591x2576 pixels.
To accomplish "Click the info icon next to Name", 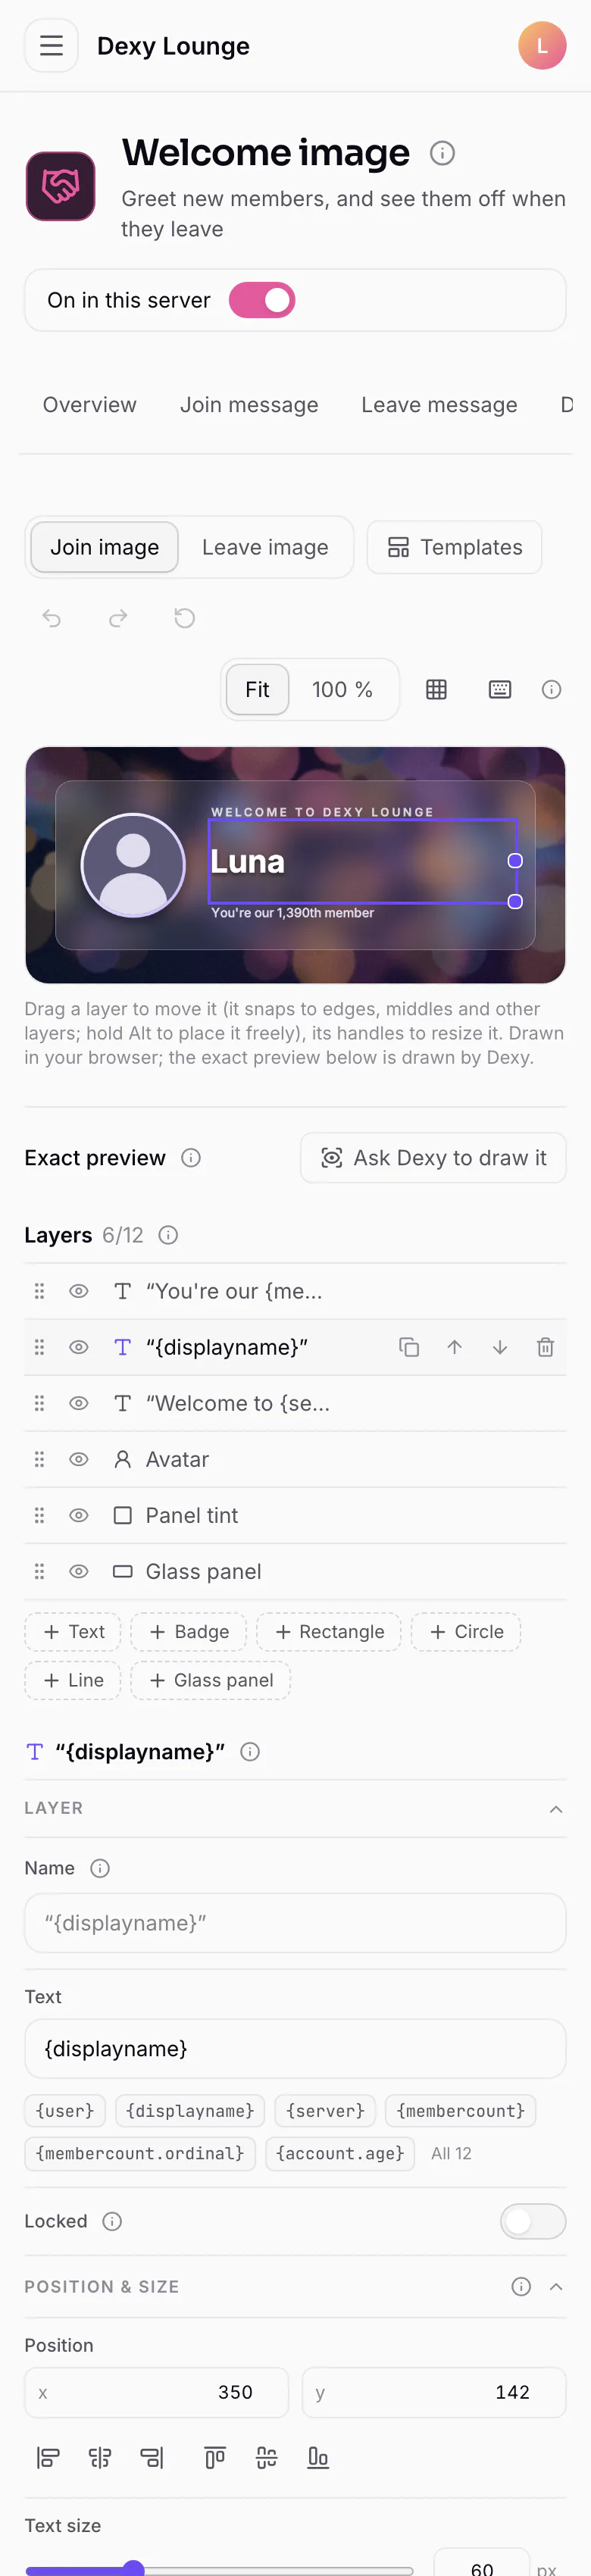I will click(100, 1868).
